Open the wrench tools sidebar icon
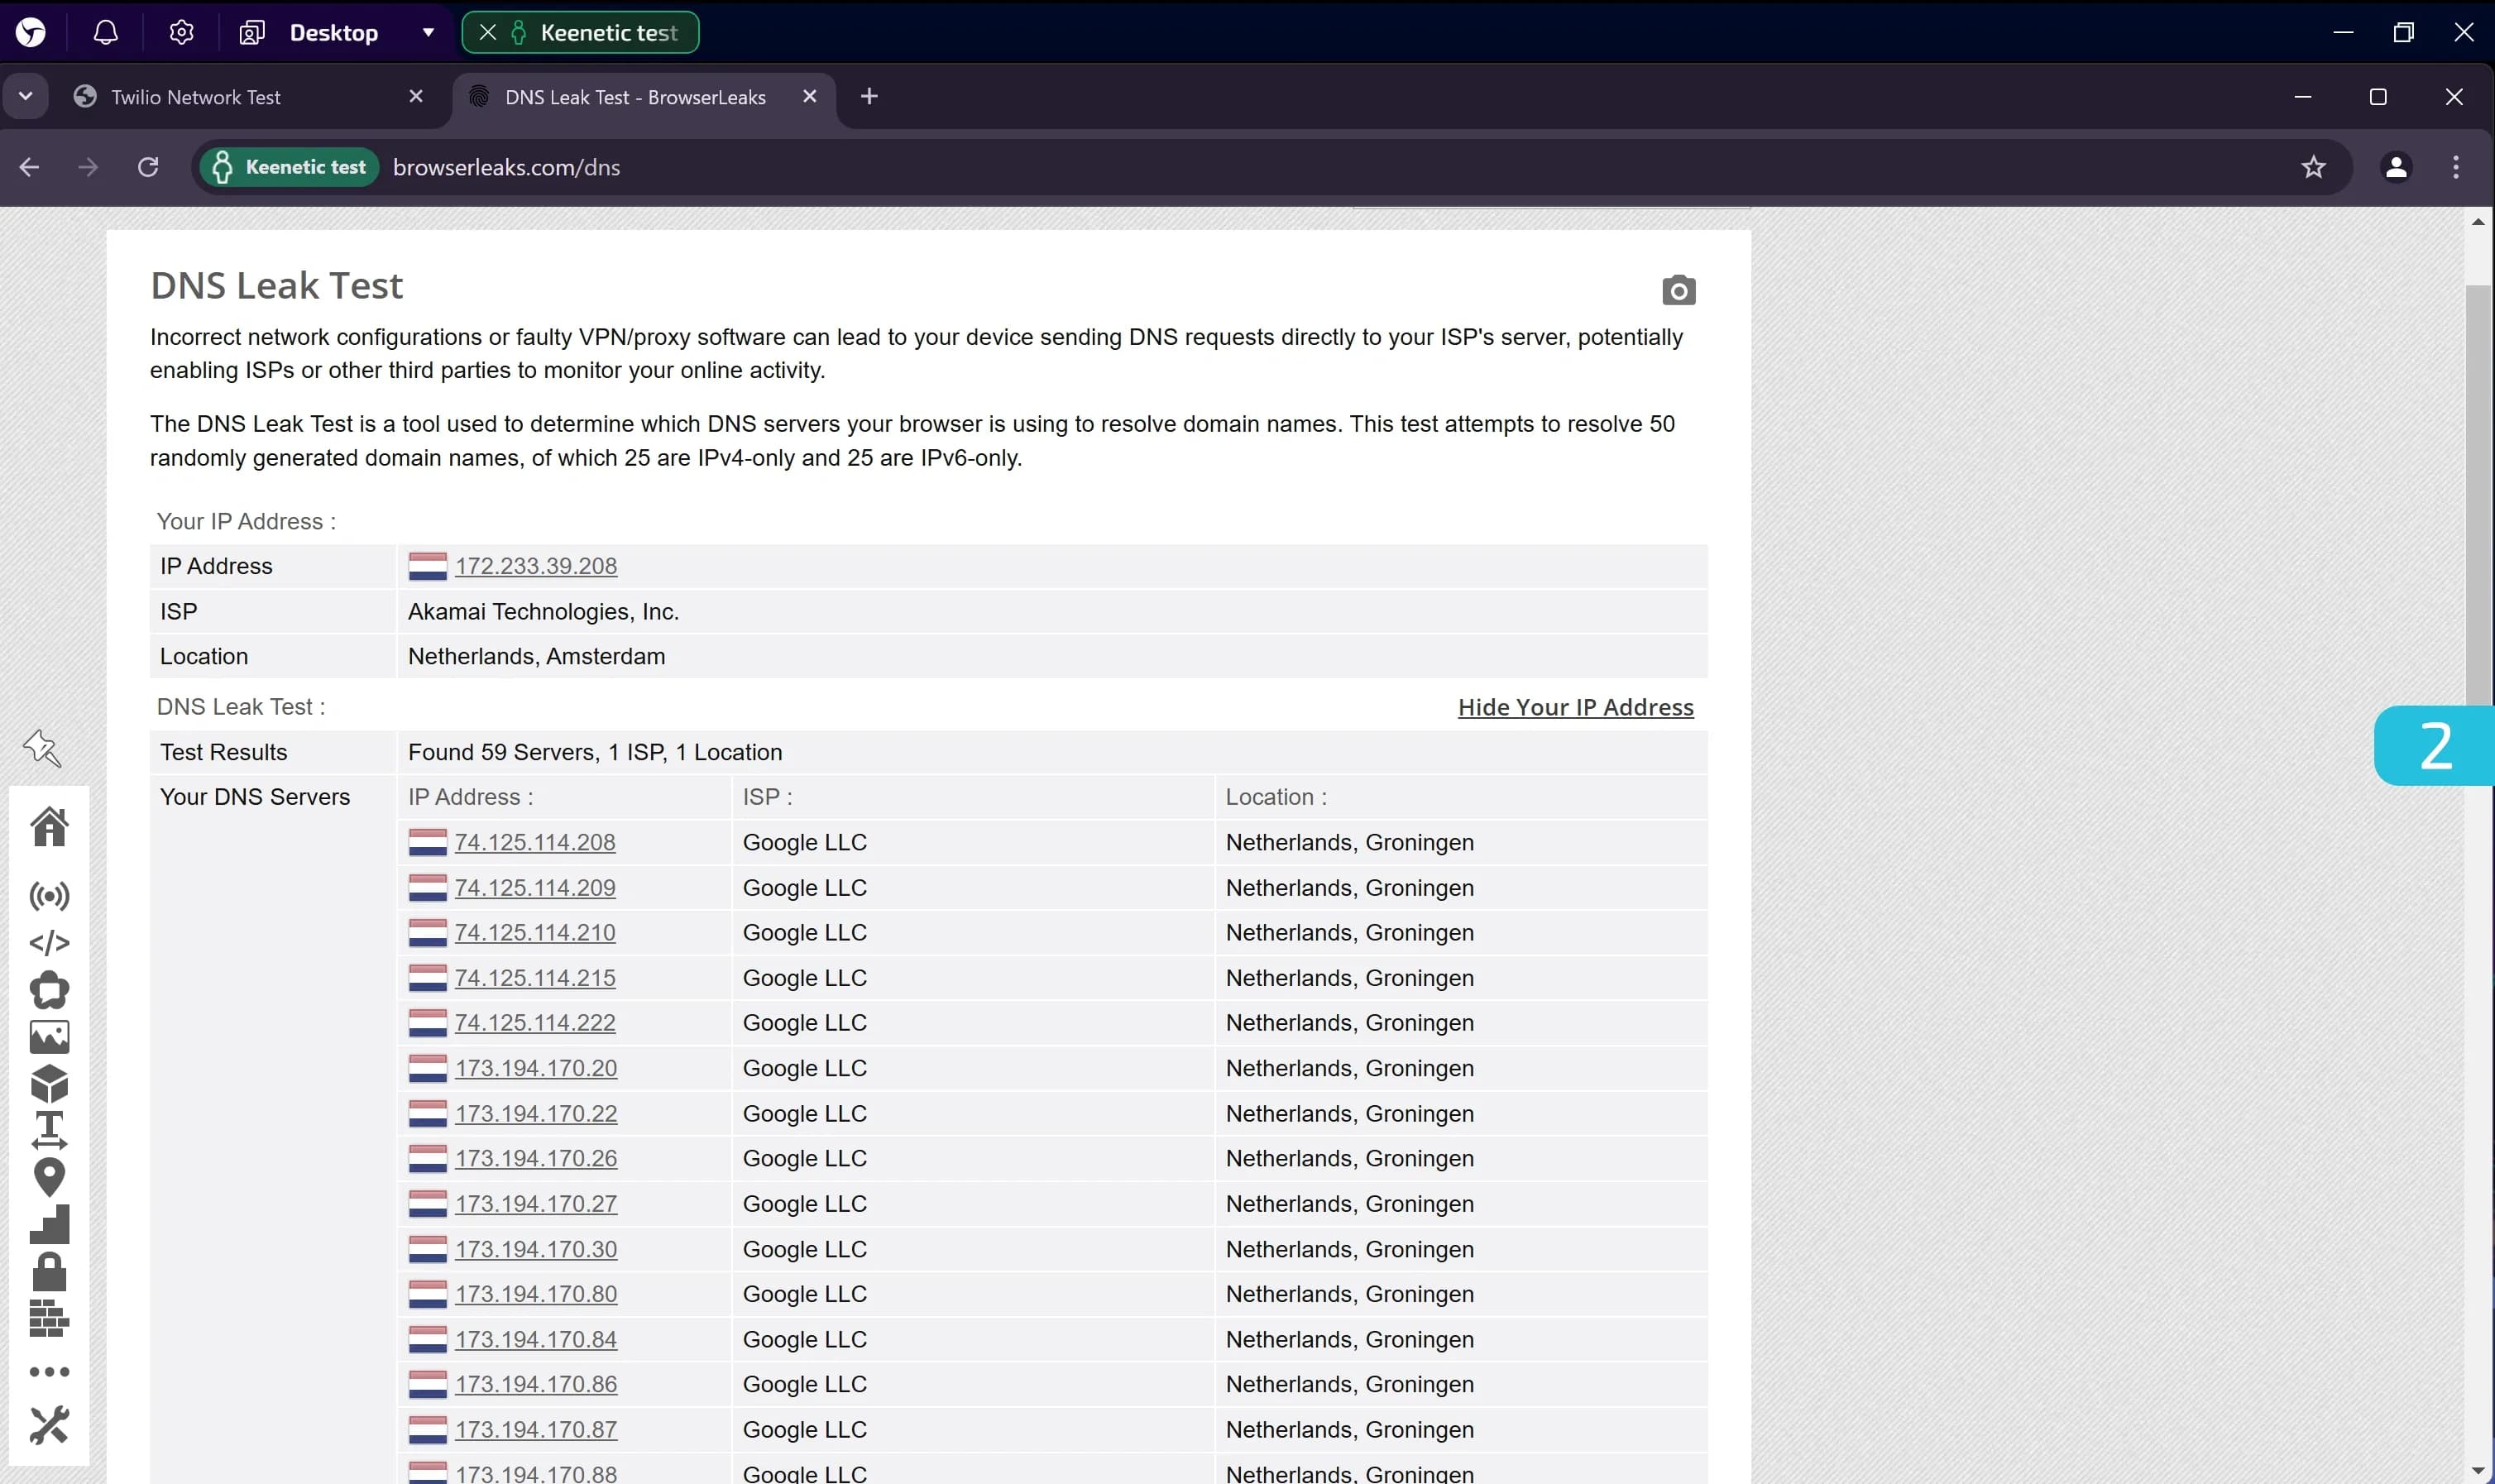Image resolution: width=2495 pixels, height=1484 pixels. point(49,1425)
